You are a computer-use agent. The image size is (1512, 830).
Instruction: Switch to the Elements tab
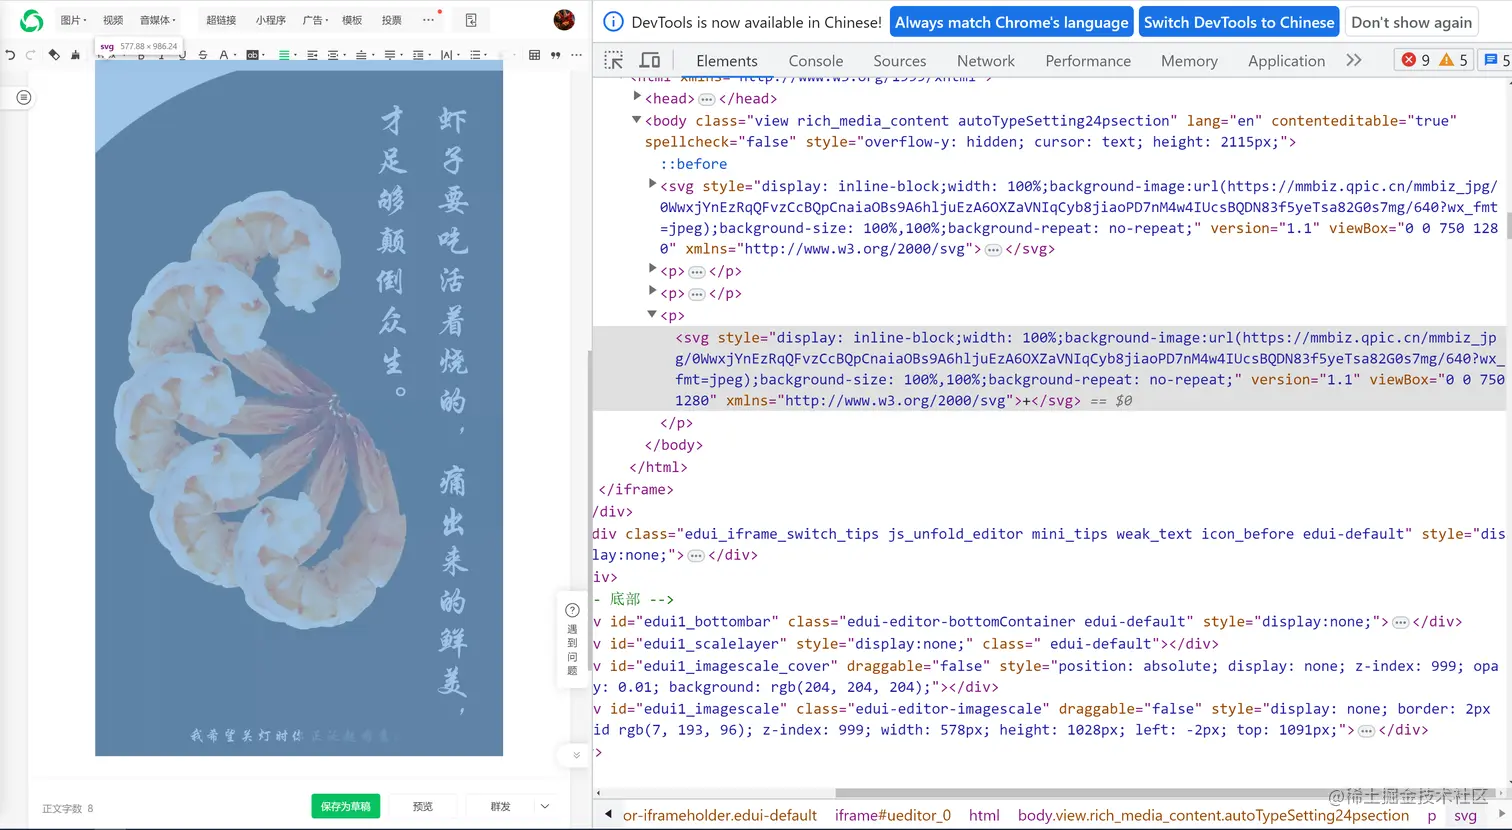pyautogui.click(x=727, y=61)
